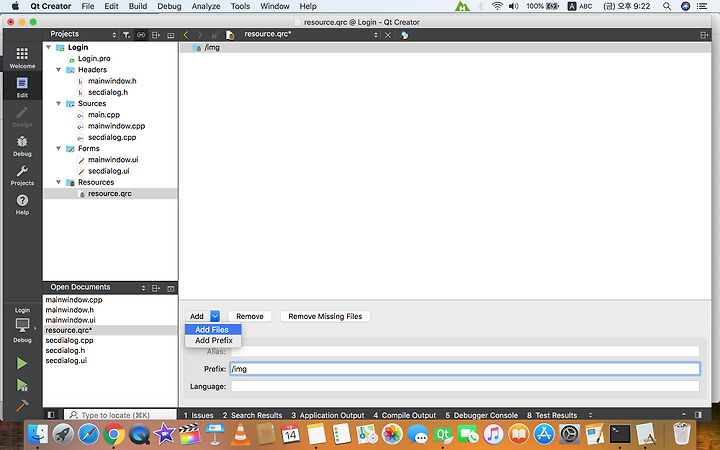The width and height of the screenshot is (720, 450).
Task: Open the 3 Application Output pane
Action: click(x=328, y=415)
